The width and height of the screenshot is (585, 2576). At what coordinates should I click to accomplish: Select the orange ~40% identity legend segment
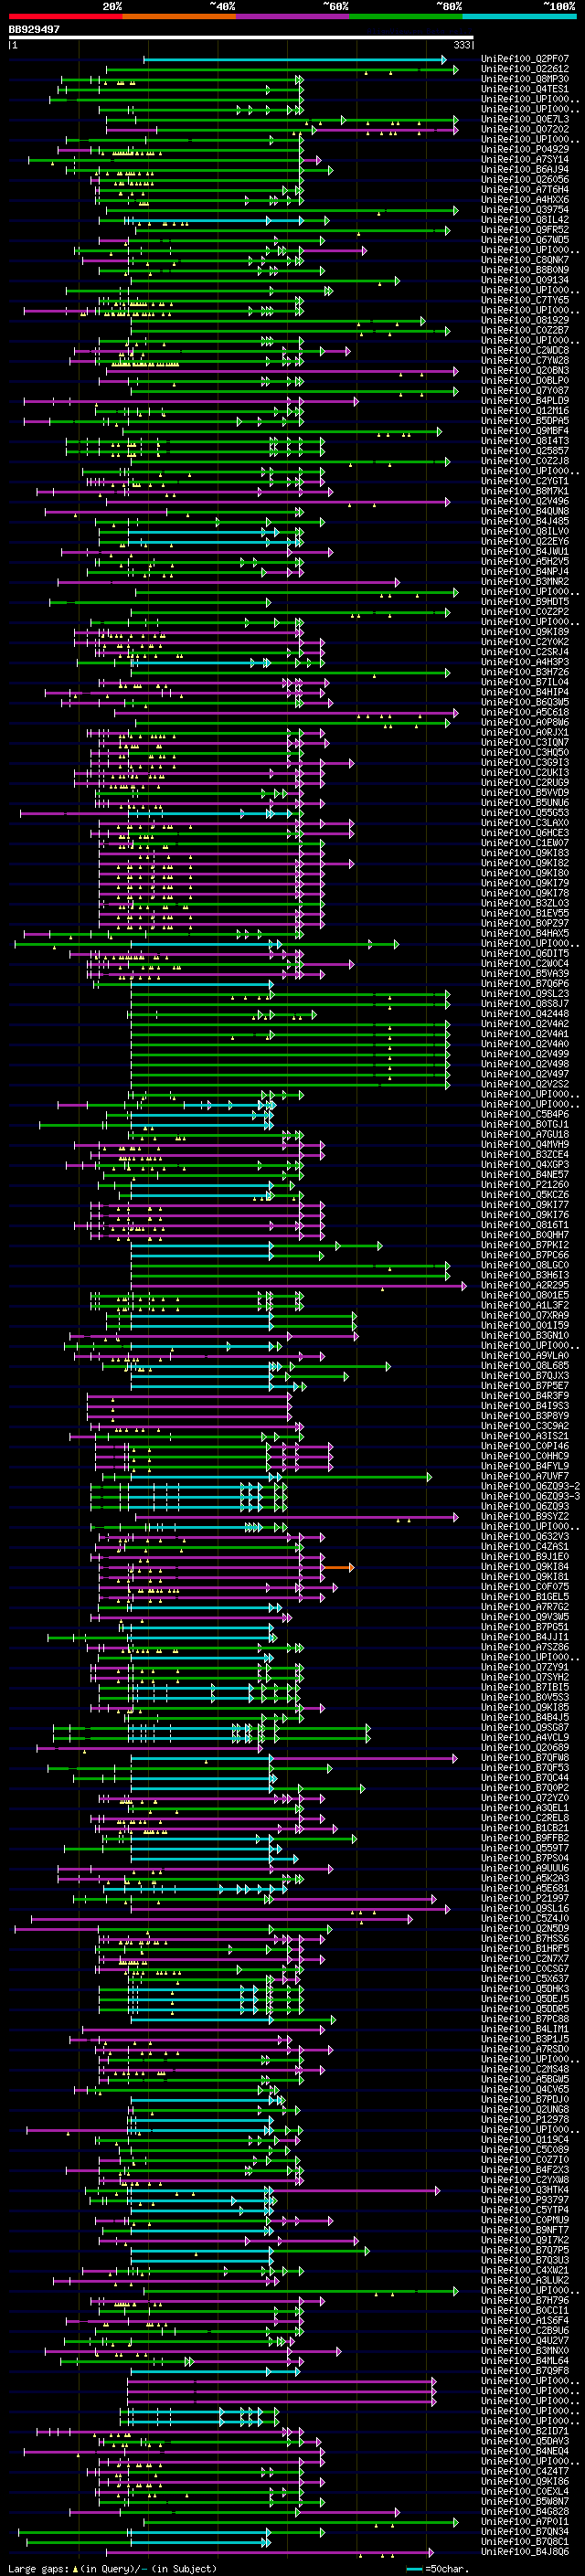(x=179, y=16)
